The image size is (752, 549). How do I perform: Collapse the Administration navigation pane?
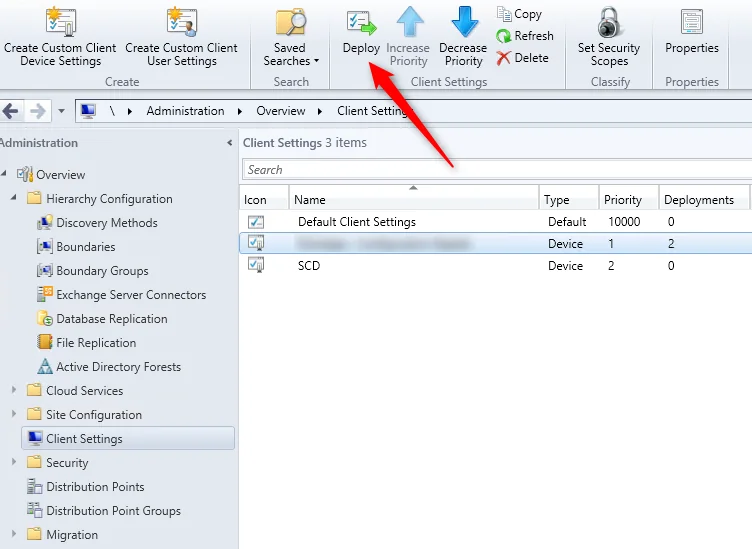tap(230, 143)
